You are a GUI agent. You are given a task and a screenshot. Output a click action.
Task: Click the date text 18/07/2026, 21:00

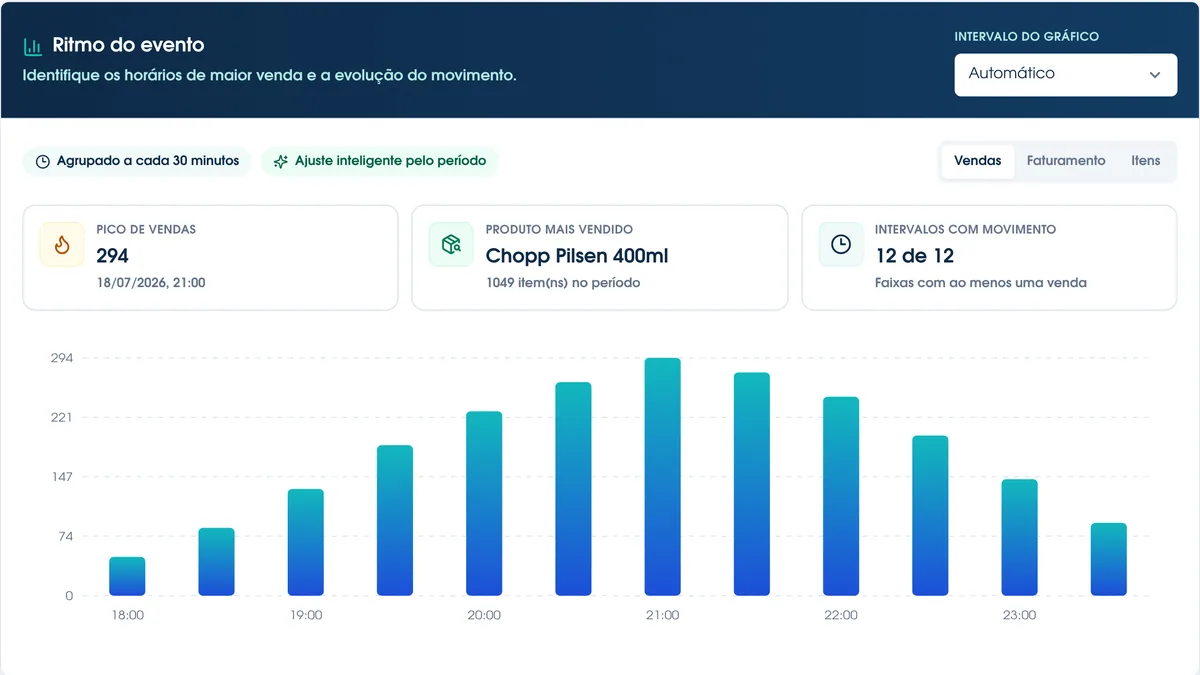coord(151,283)
